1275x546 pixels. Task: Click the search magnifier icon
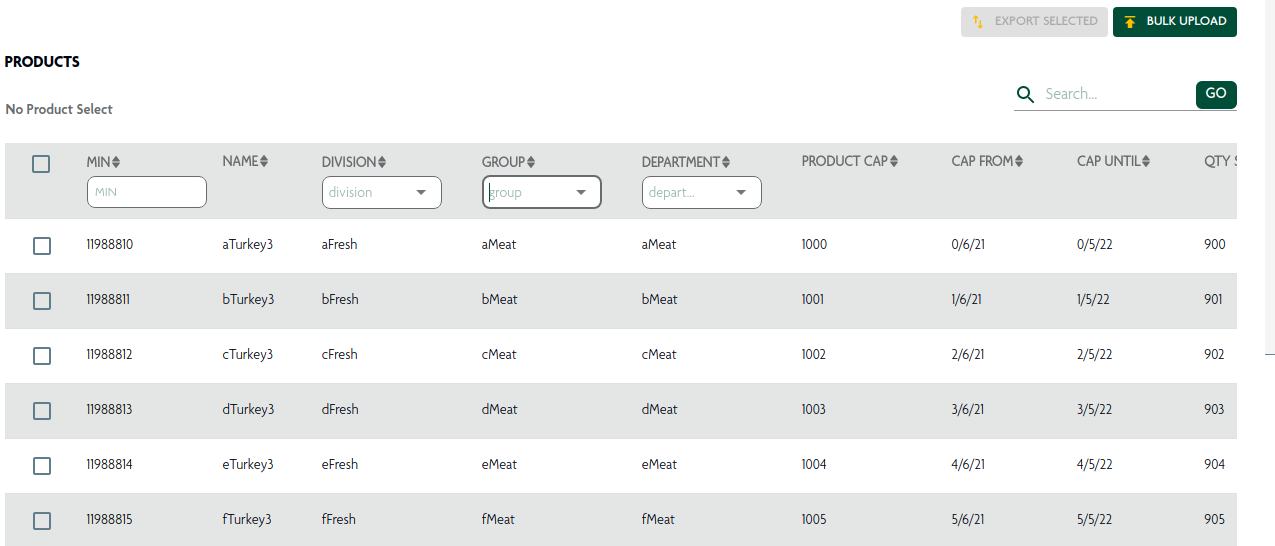pyautogui.click(x=1025, y=95)
